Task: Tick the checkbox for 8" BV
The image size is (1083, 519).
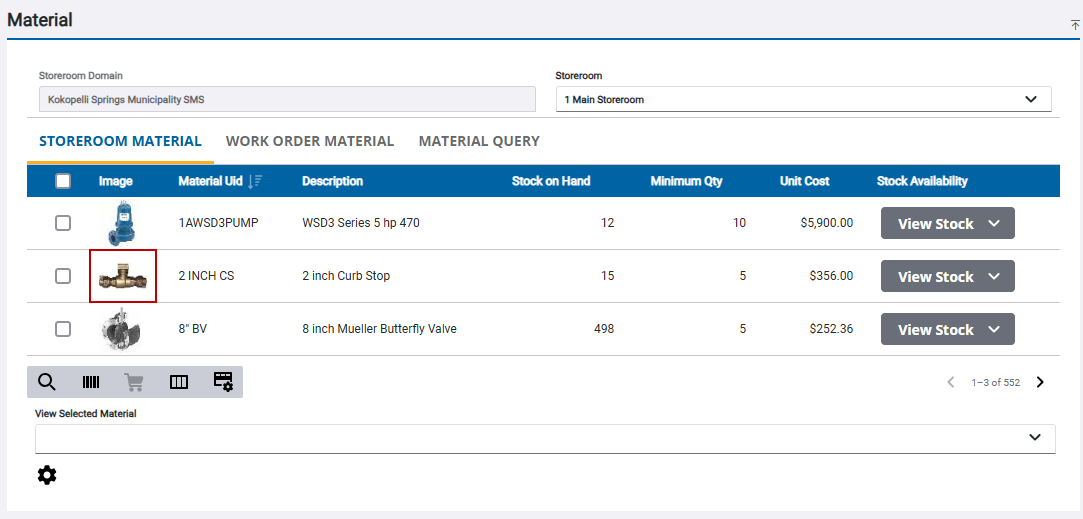Action: 63,329
